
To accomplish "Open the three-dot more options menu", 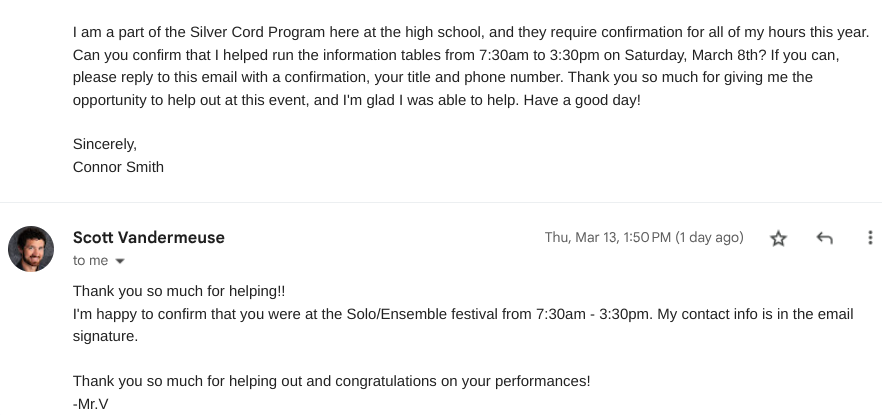I will 870,238.
